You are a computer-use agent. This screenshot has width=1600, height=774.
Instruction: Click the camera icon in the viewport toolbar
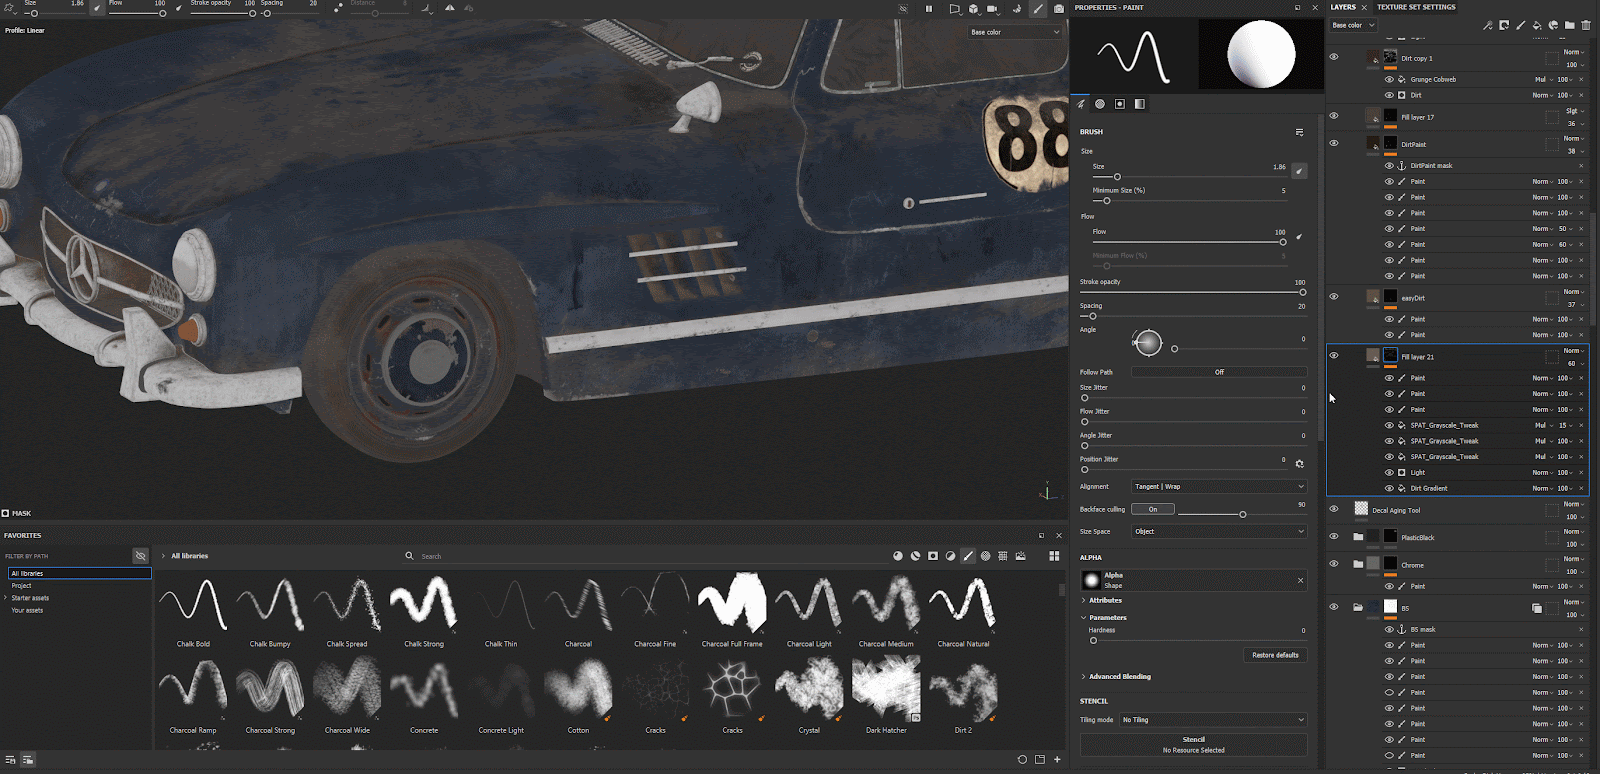(x=1059, y=9)
